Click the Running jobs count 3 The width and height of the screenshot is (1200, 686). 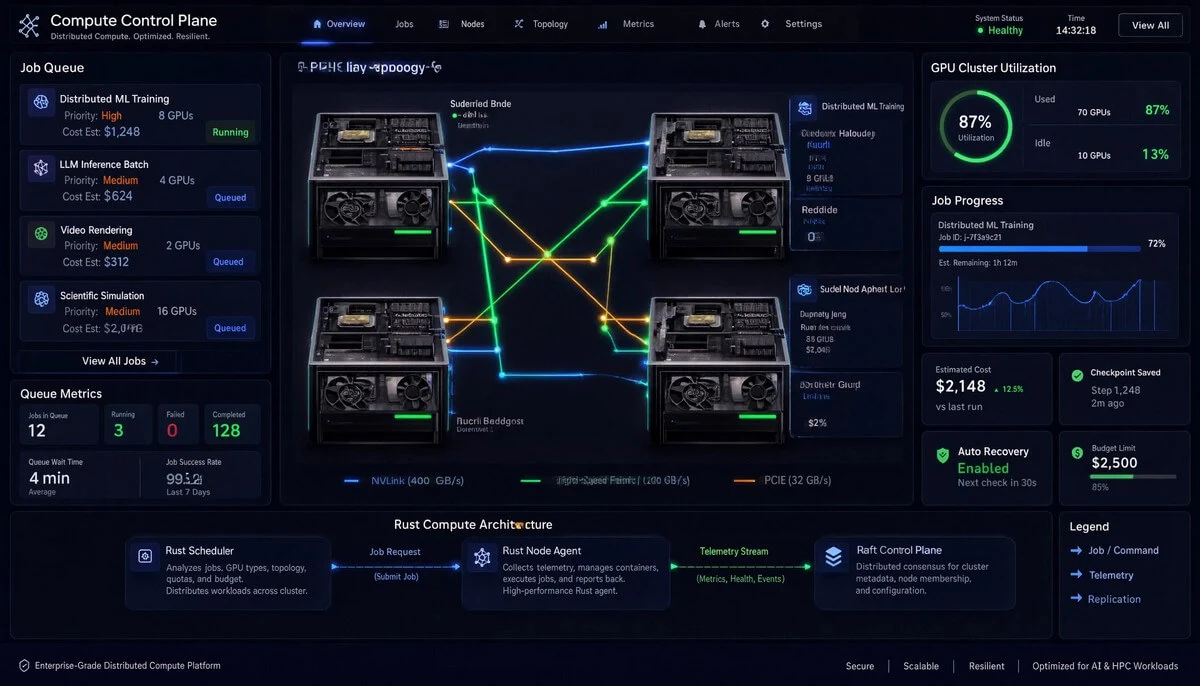tap(118, 430)
